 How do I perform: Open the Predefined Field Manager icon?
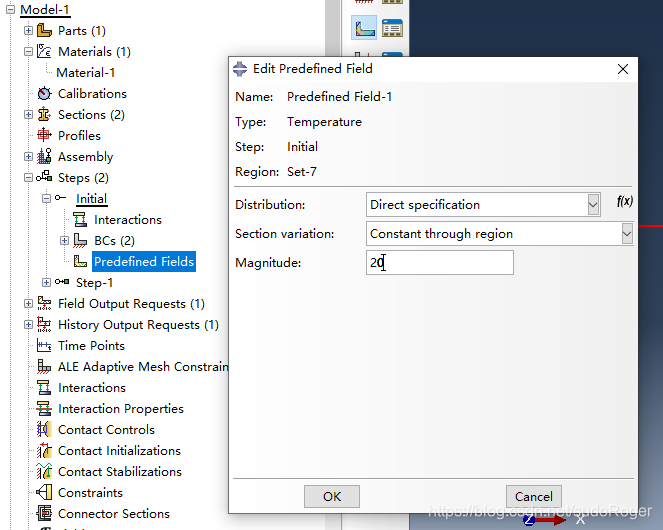pyautogui.click(x=392, y=27)
